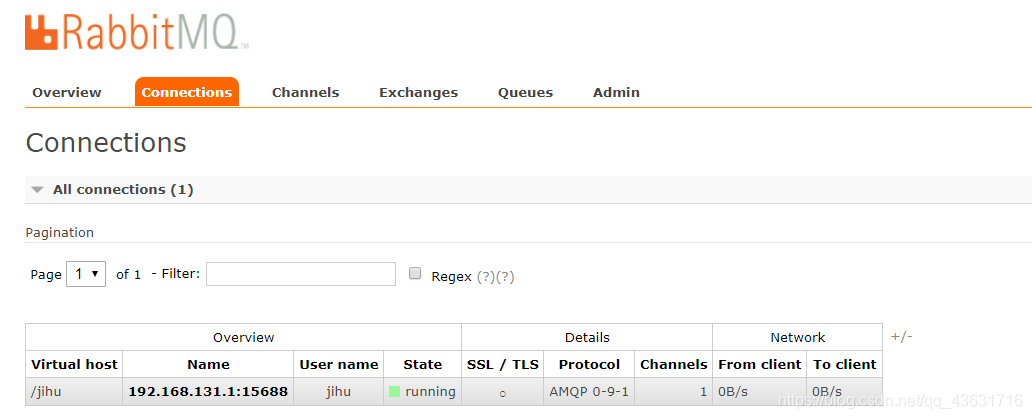Click the Connections page heading

point(106,143)
